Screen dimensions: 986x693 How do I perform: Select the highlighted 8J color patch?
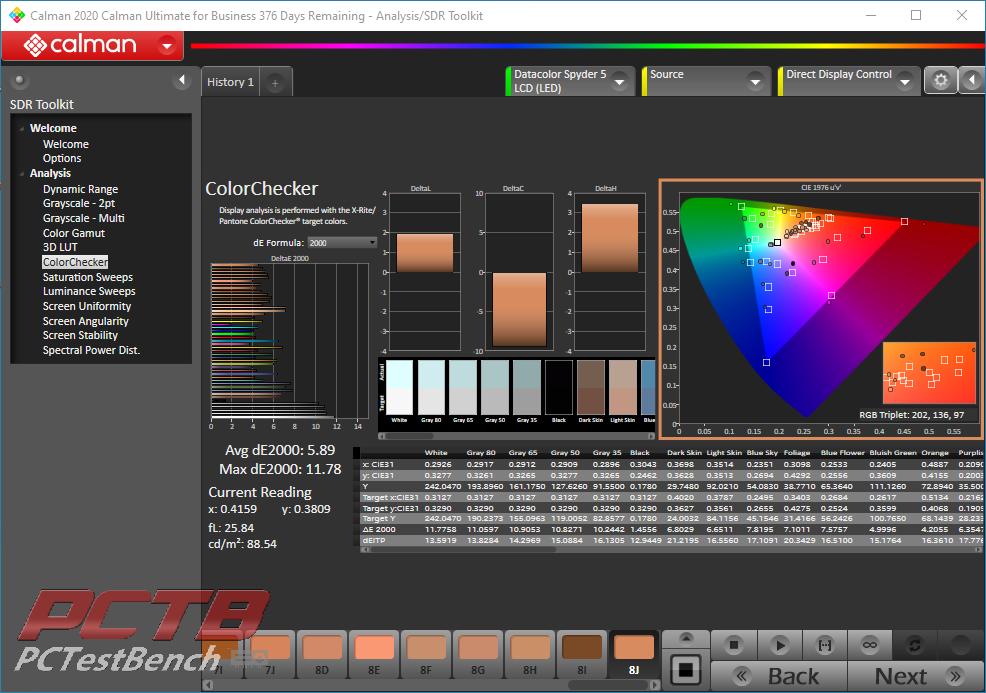[x=634, y=655]
